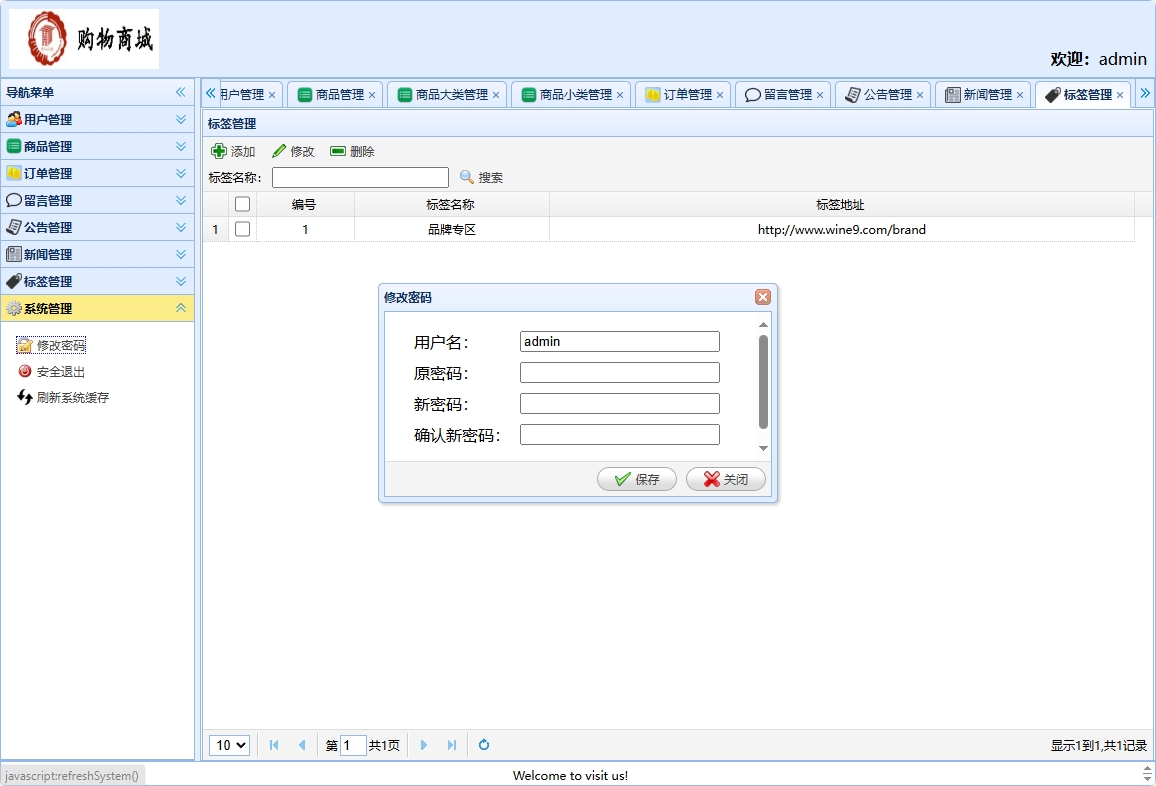This screenshot has height=786, width=1156.
Task: Click the 保存 (Save) button in dialog
Action: point(636,479)
